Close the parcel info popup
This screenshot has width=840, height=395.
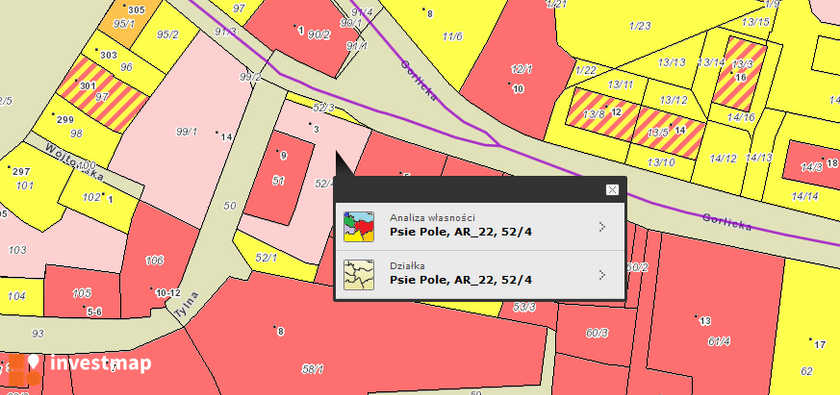pyautogui.click(x=612, y=190)
